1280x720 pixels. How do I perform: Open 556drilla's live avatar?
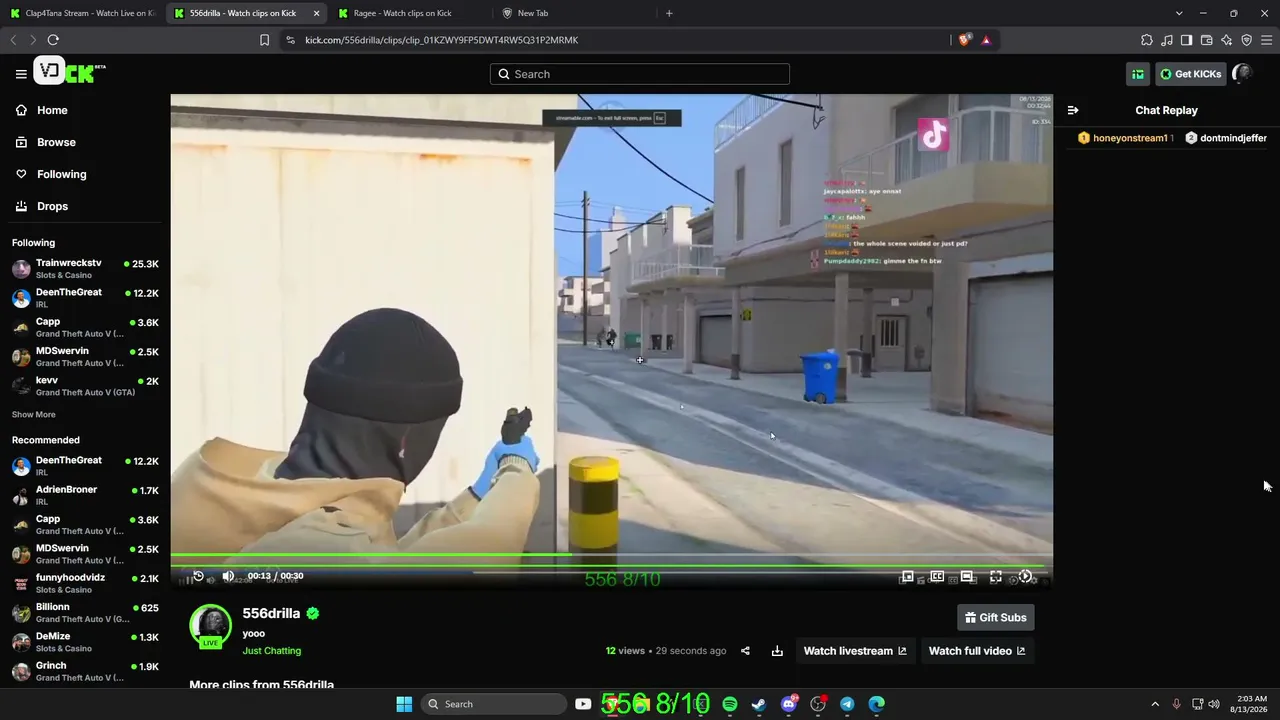click(x=211, y=626)
